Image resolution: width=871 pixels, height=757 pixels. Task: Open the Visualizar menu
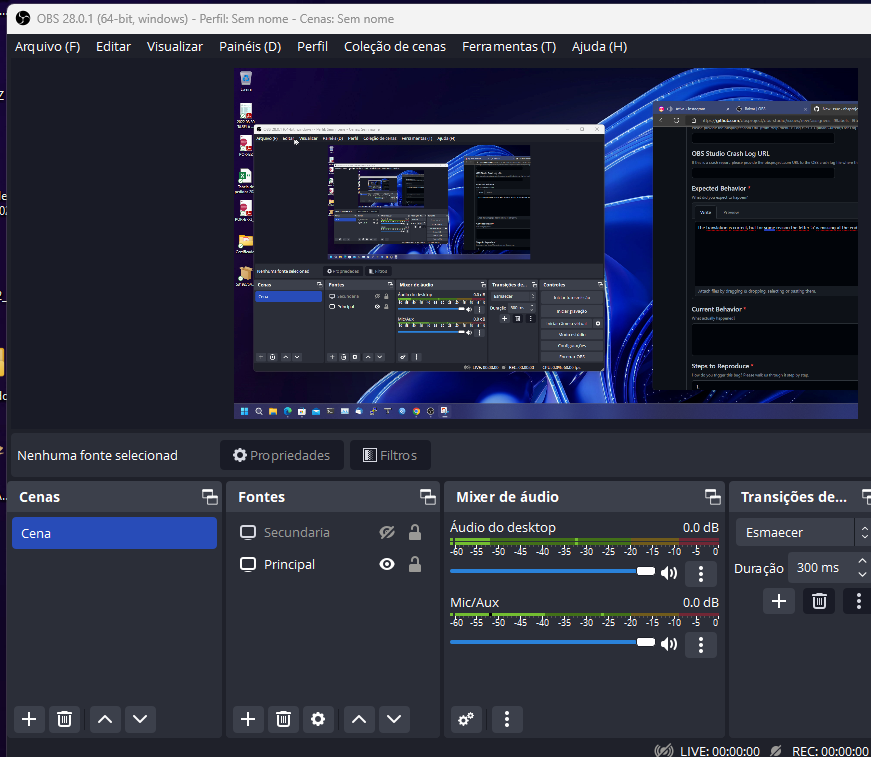(x=175, y=47)
